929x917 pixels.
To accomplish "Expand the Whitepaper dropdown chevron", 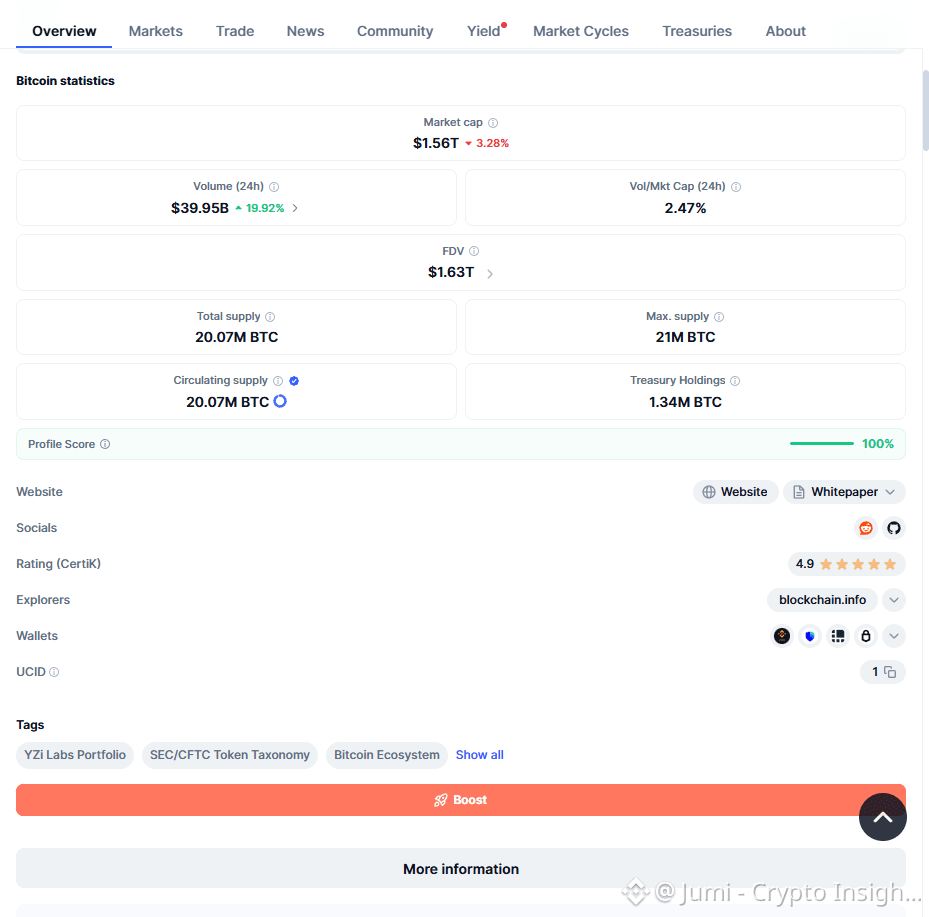I will tap(890, 492).
